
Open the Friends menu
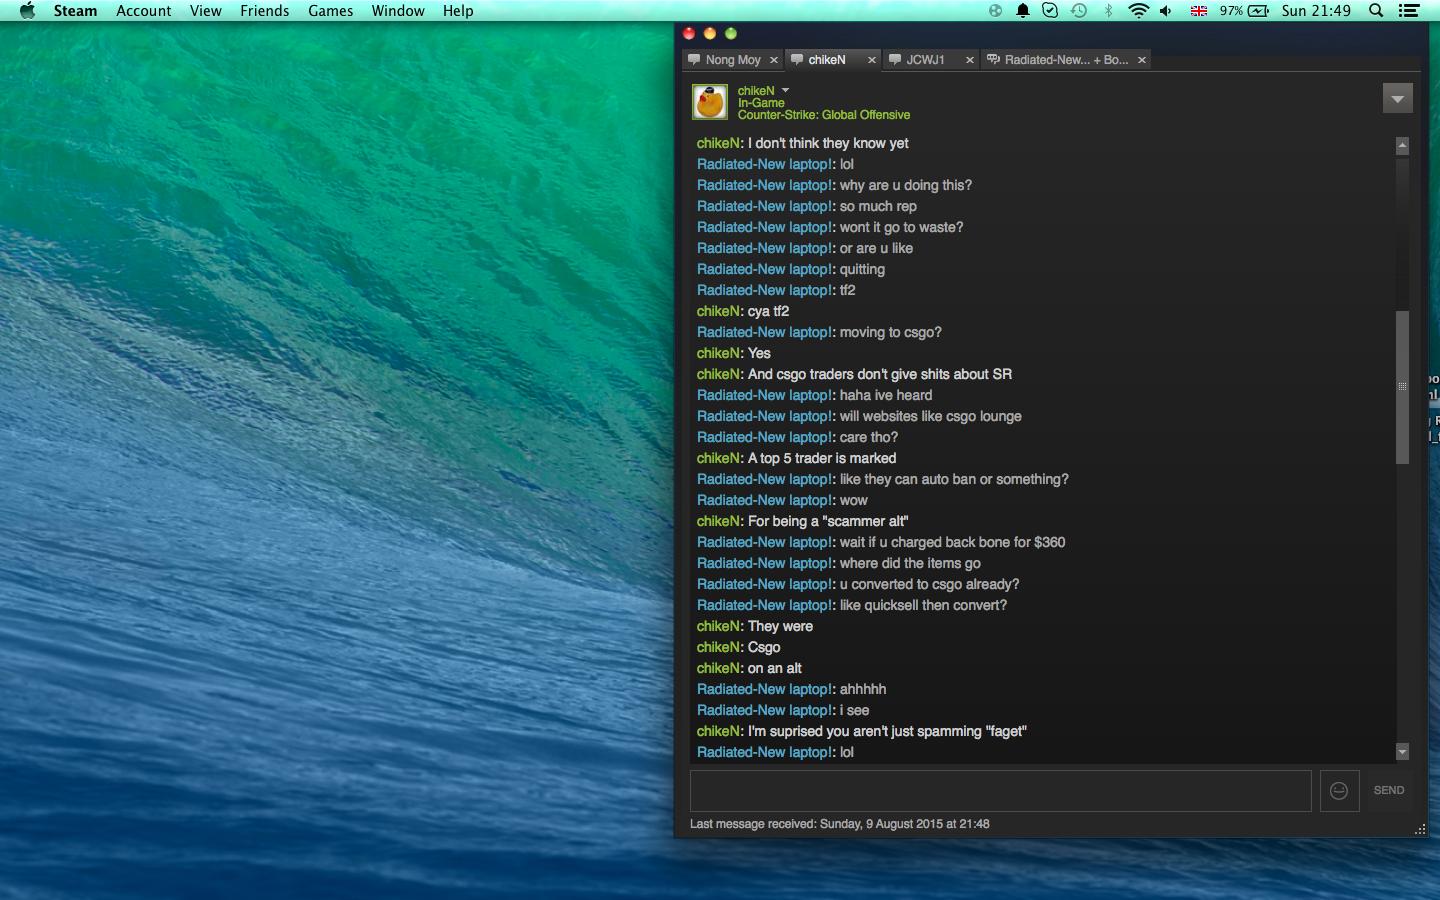[264, 11]
